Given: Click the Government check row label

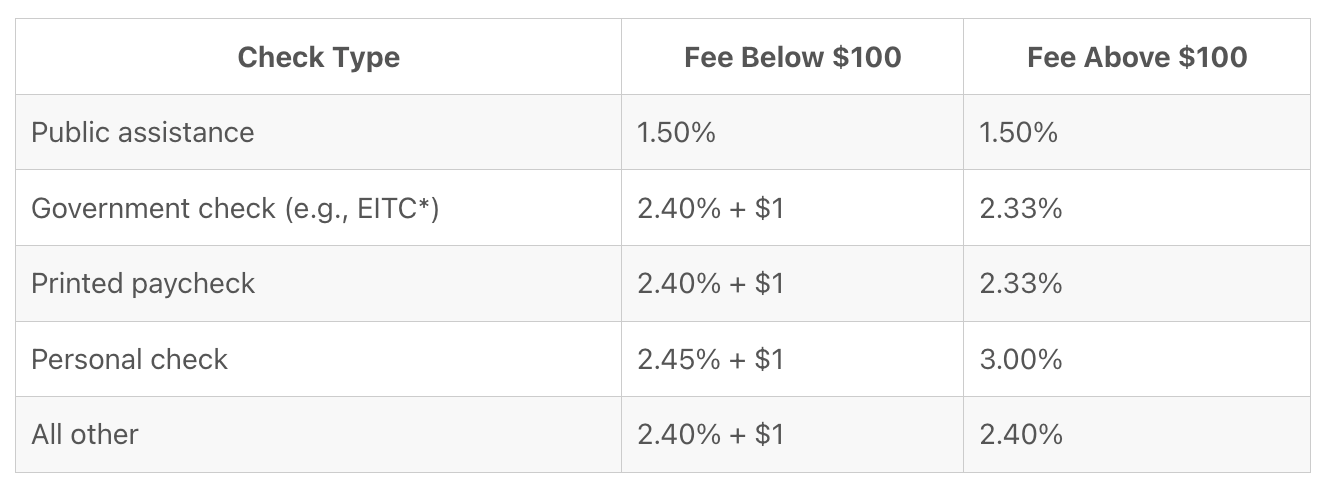Looking at the screenshot, I should click(x=150, y=209).
